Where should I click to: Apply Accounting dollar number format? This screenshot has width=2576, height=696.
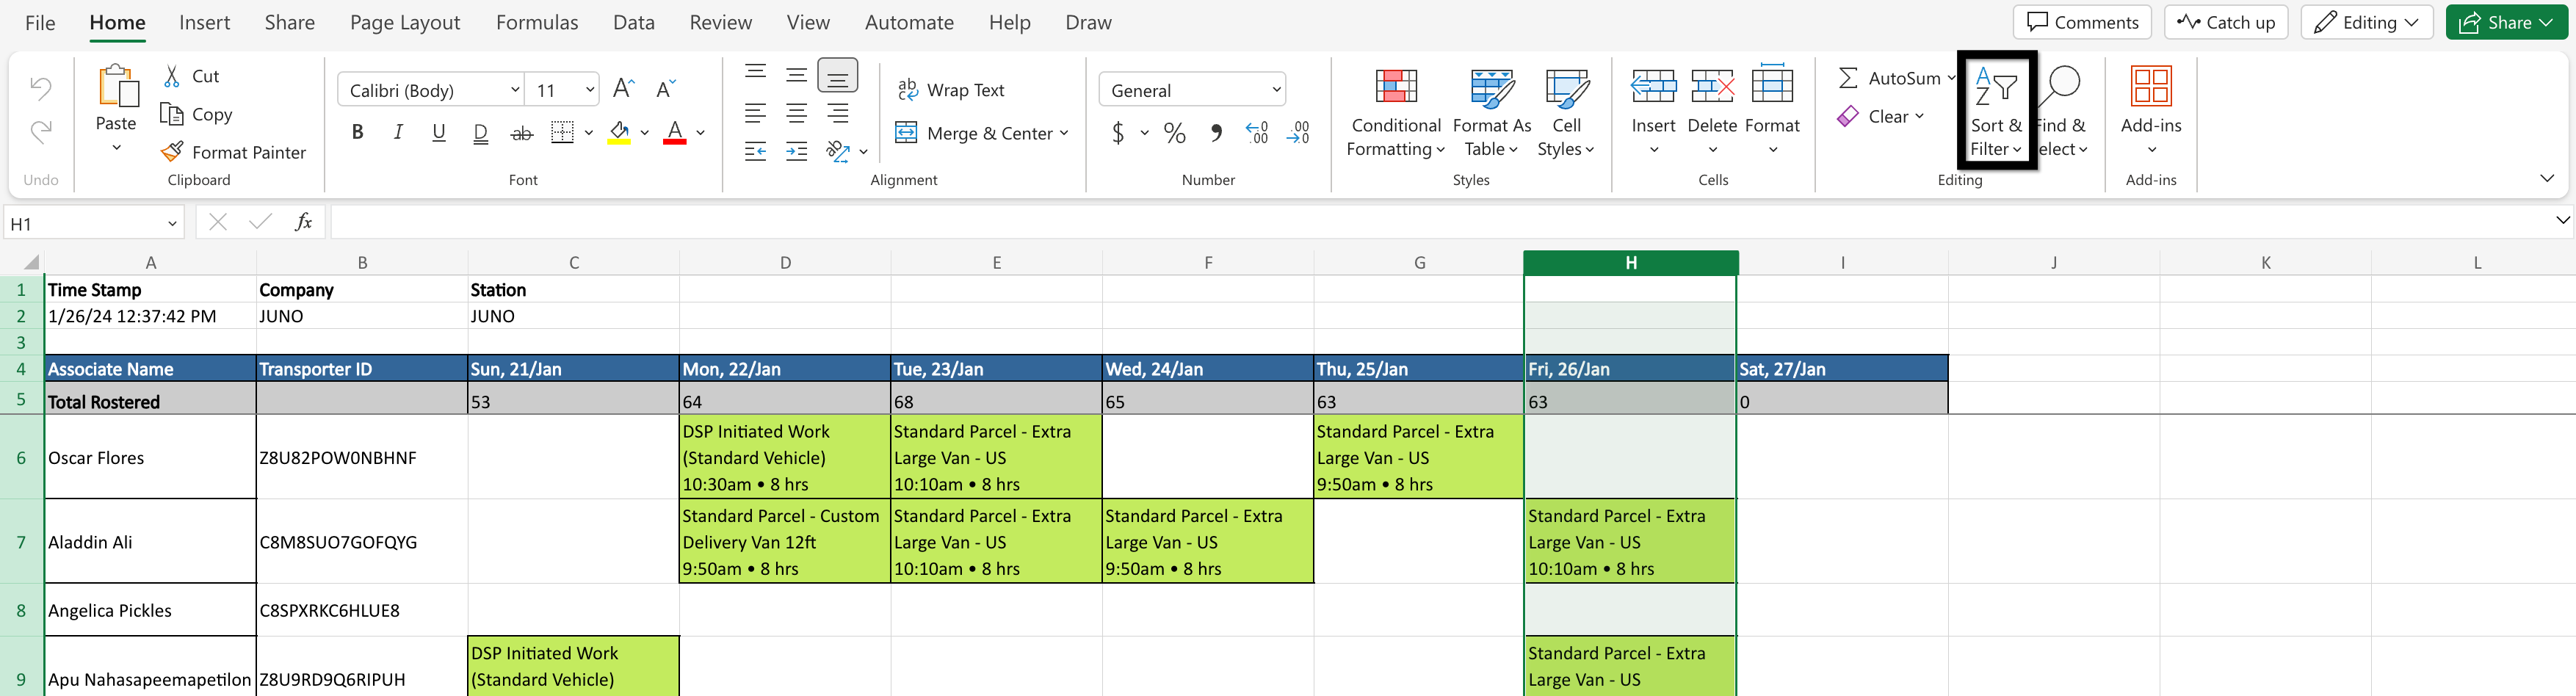1118,133
